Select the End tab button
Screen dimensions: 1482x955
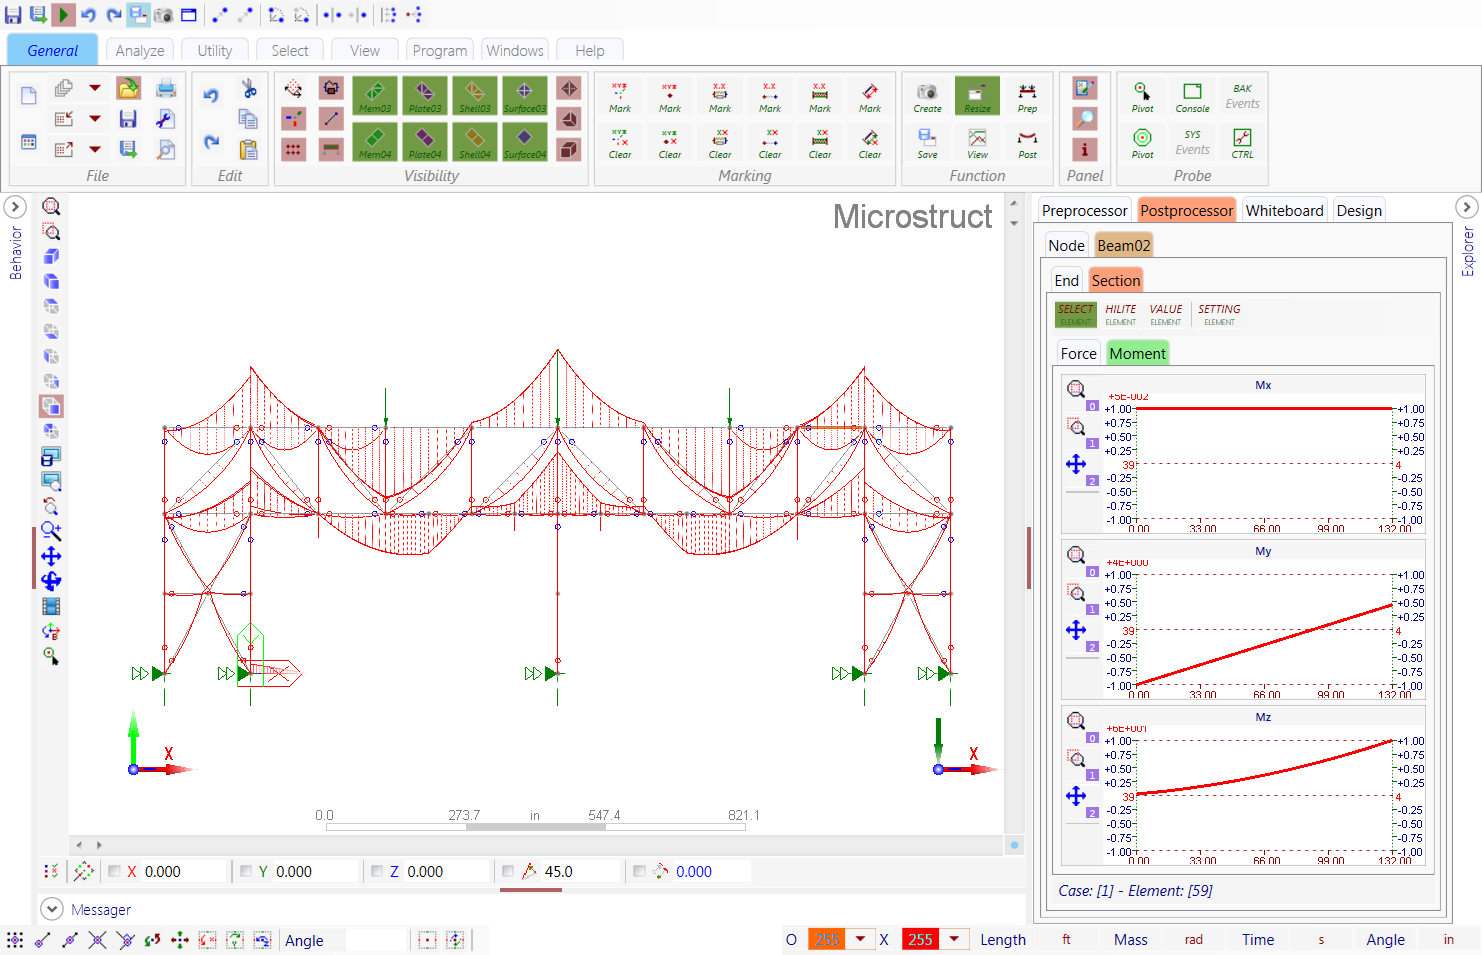1066,280
